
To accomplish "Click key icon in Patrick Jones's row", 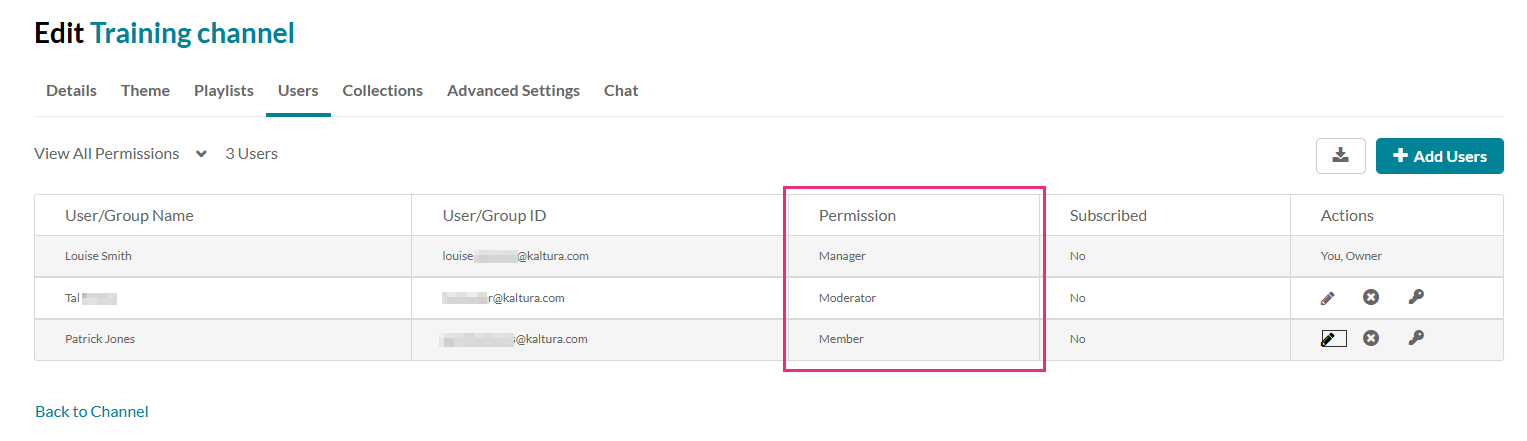I will pyautogui.click(x=1416, y=338).
